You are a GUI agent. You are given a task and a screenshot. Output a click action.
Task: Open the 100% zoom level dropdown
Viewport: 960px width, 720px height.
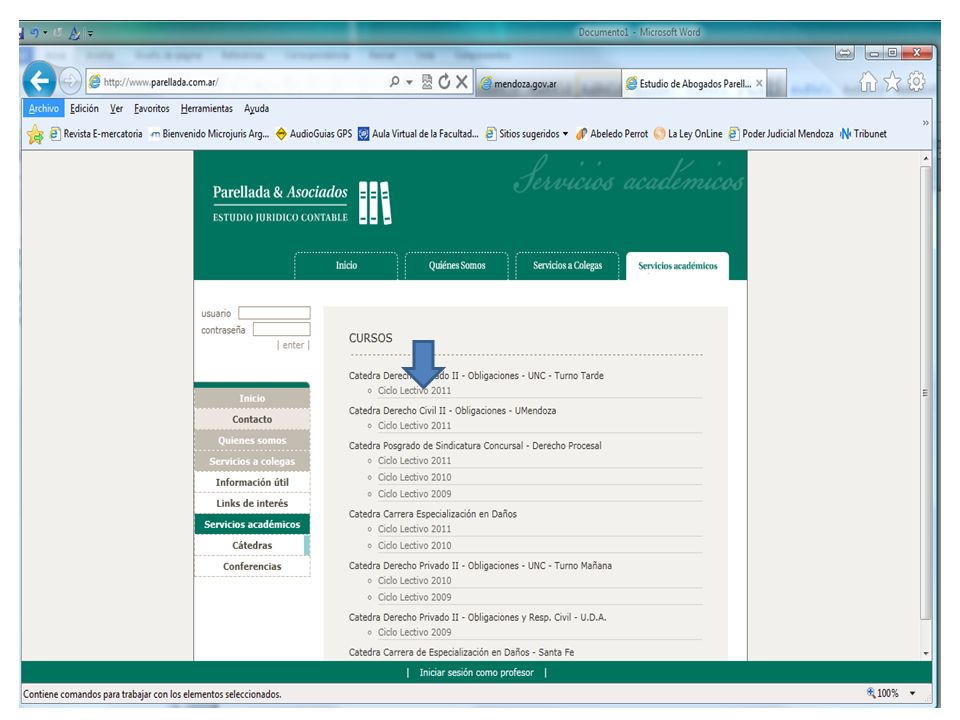912,694
